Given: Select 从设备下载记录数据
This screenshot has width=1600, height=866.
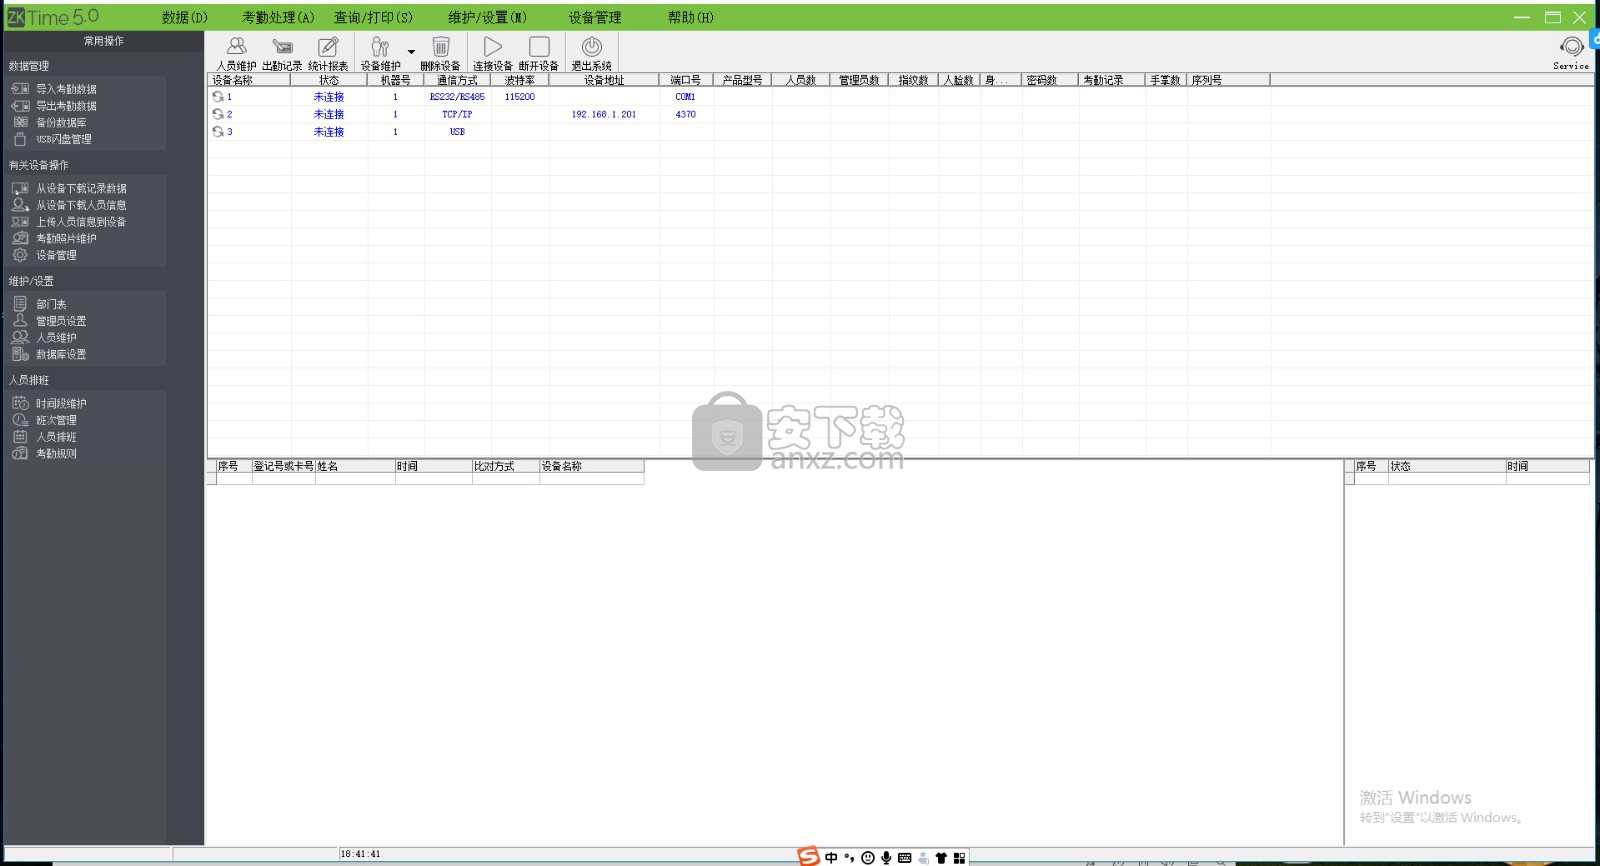Looking at the screenshot, I should 81,188.
